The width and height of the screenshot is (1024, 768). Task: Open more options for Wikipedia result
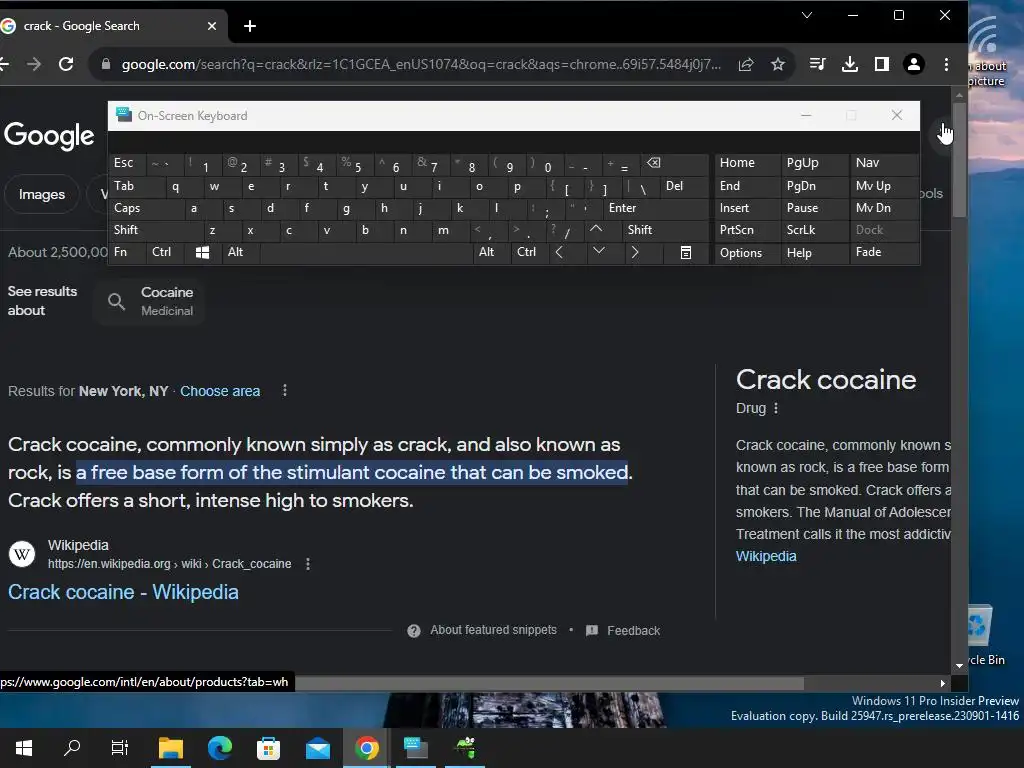coord(308,564)
